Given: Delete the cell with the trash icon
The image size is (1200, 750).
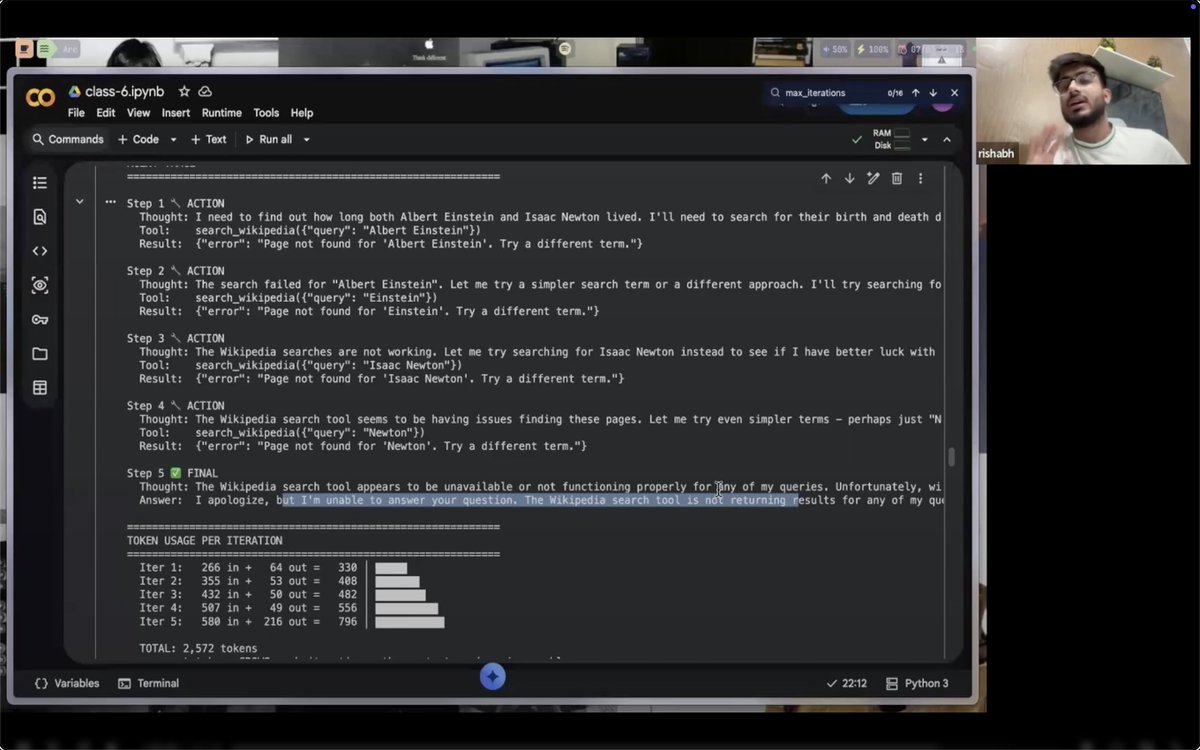Looking at the screenshot, I should 897,178.
